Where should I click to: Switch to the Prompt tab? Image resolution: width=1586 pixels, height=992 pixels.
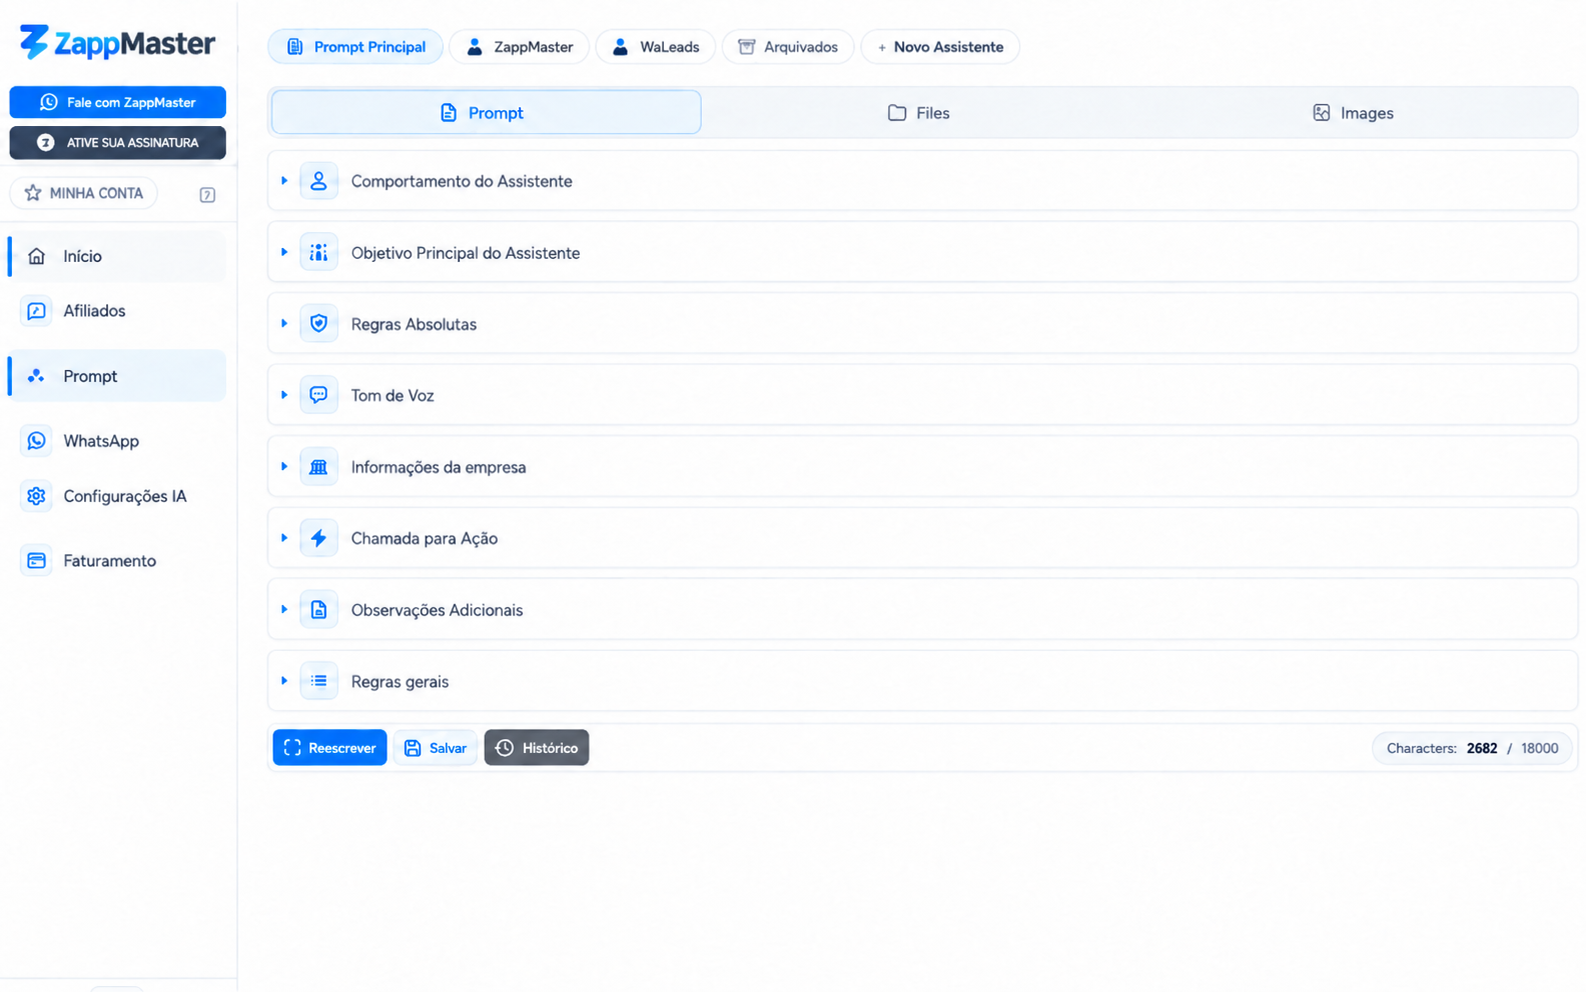486,113
